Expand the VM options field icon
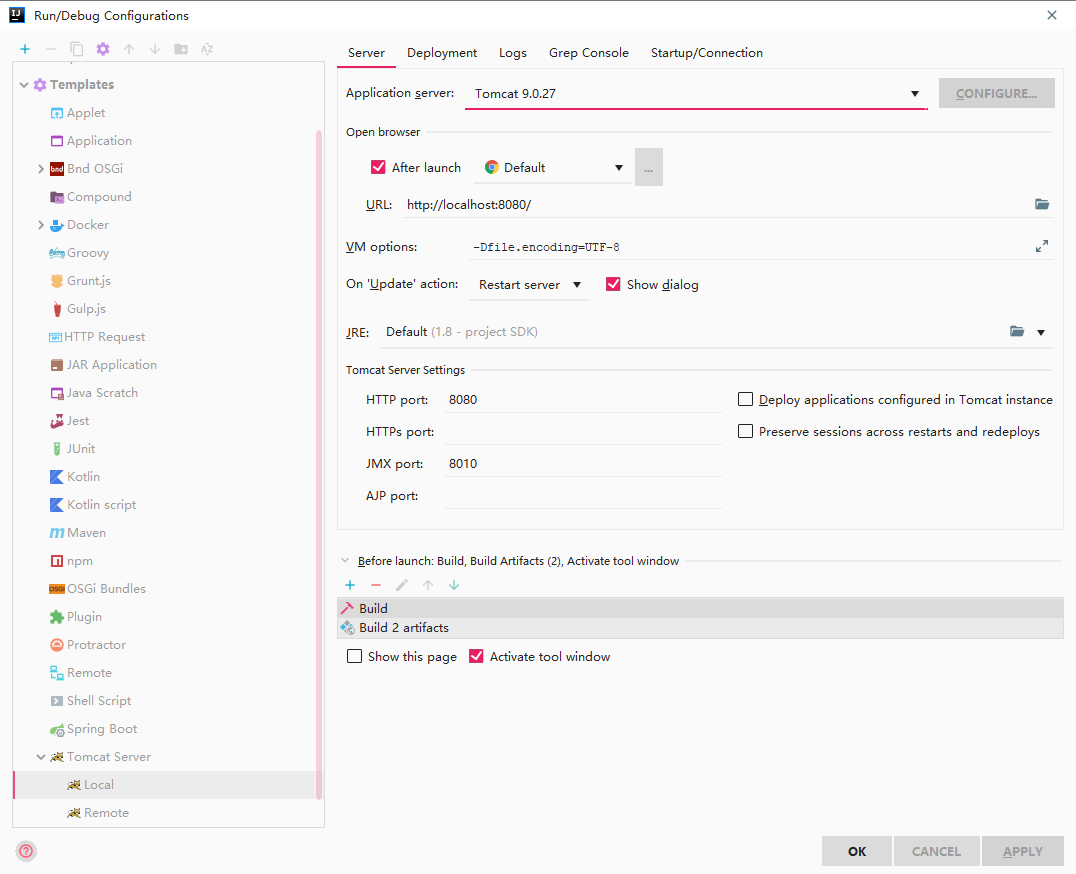 pyautogui.click(x=1042, y=246)
